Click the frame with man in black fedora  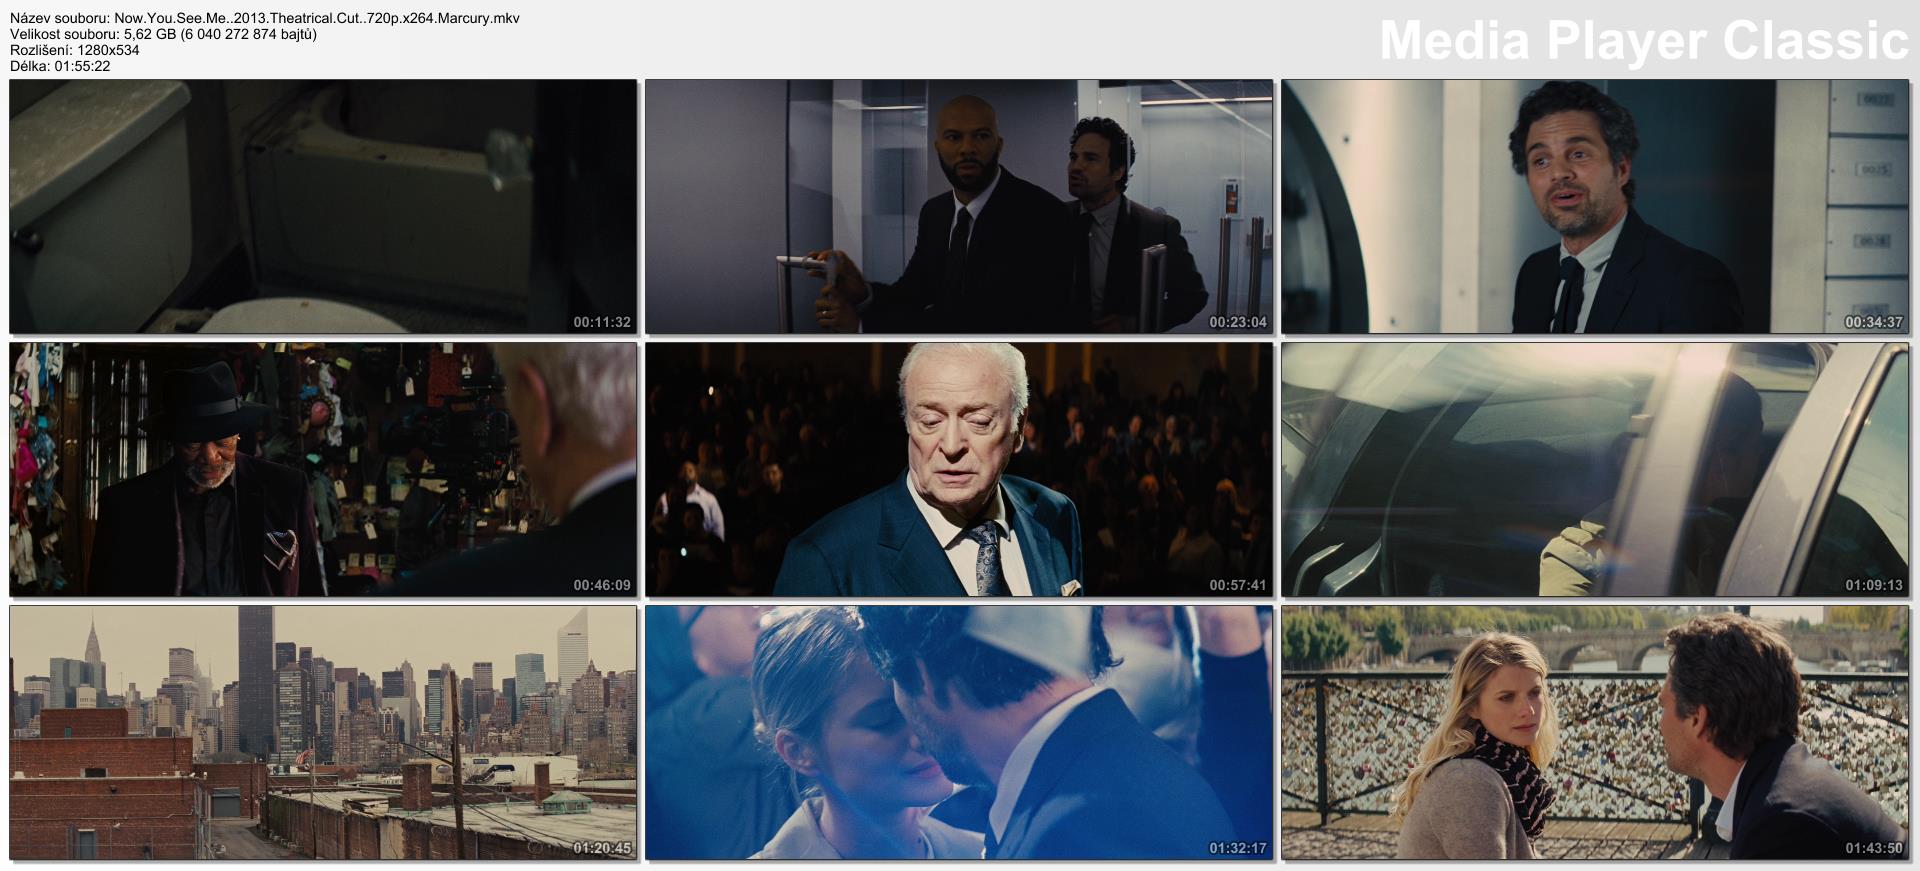pyautogui.click(x=323, y=469)
